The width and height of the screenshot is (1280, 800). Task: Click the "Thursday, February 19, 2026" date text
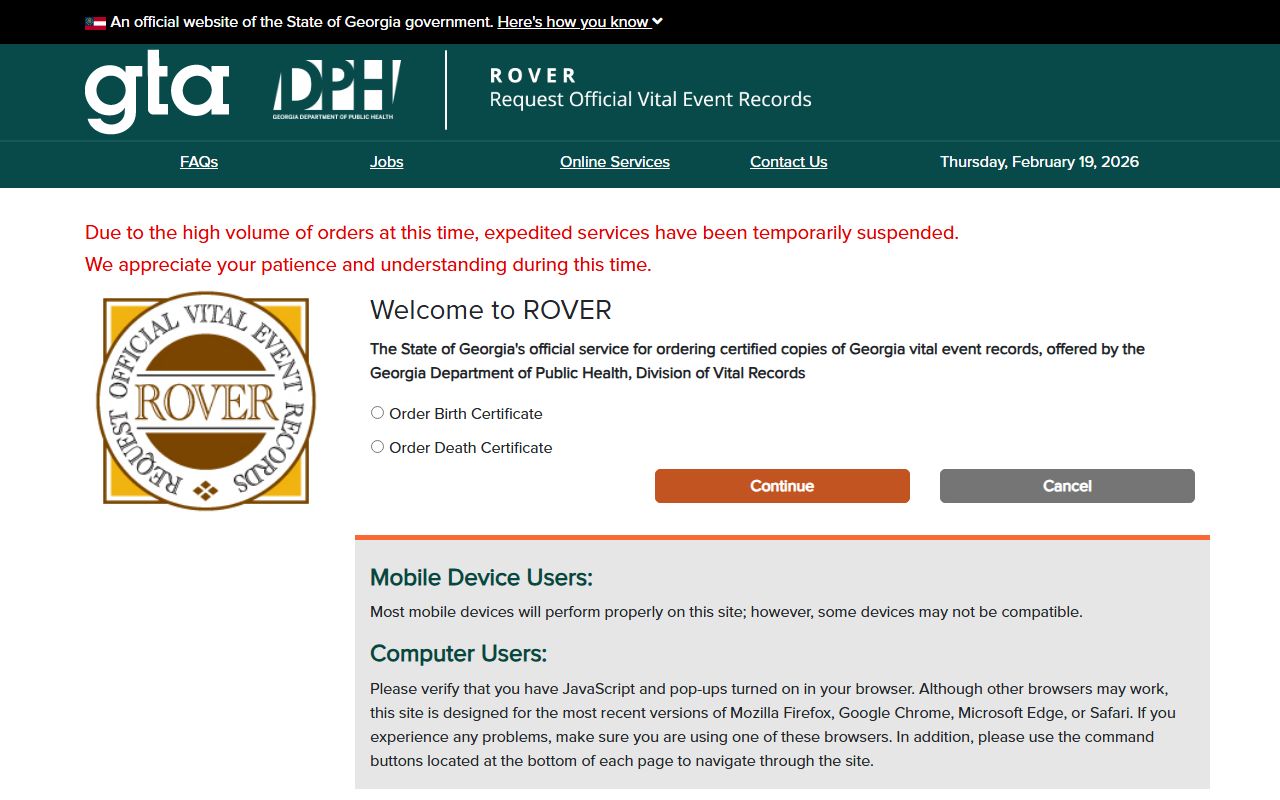click(1039, 162)
